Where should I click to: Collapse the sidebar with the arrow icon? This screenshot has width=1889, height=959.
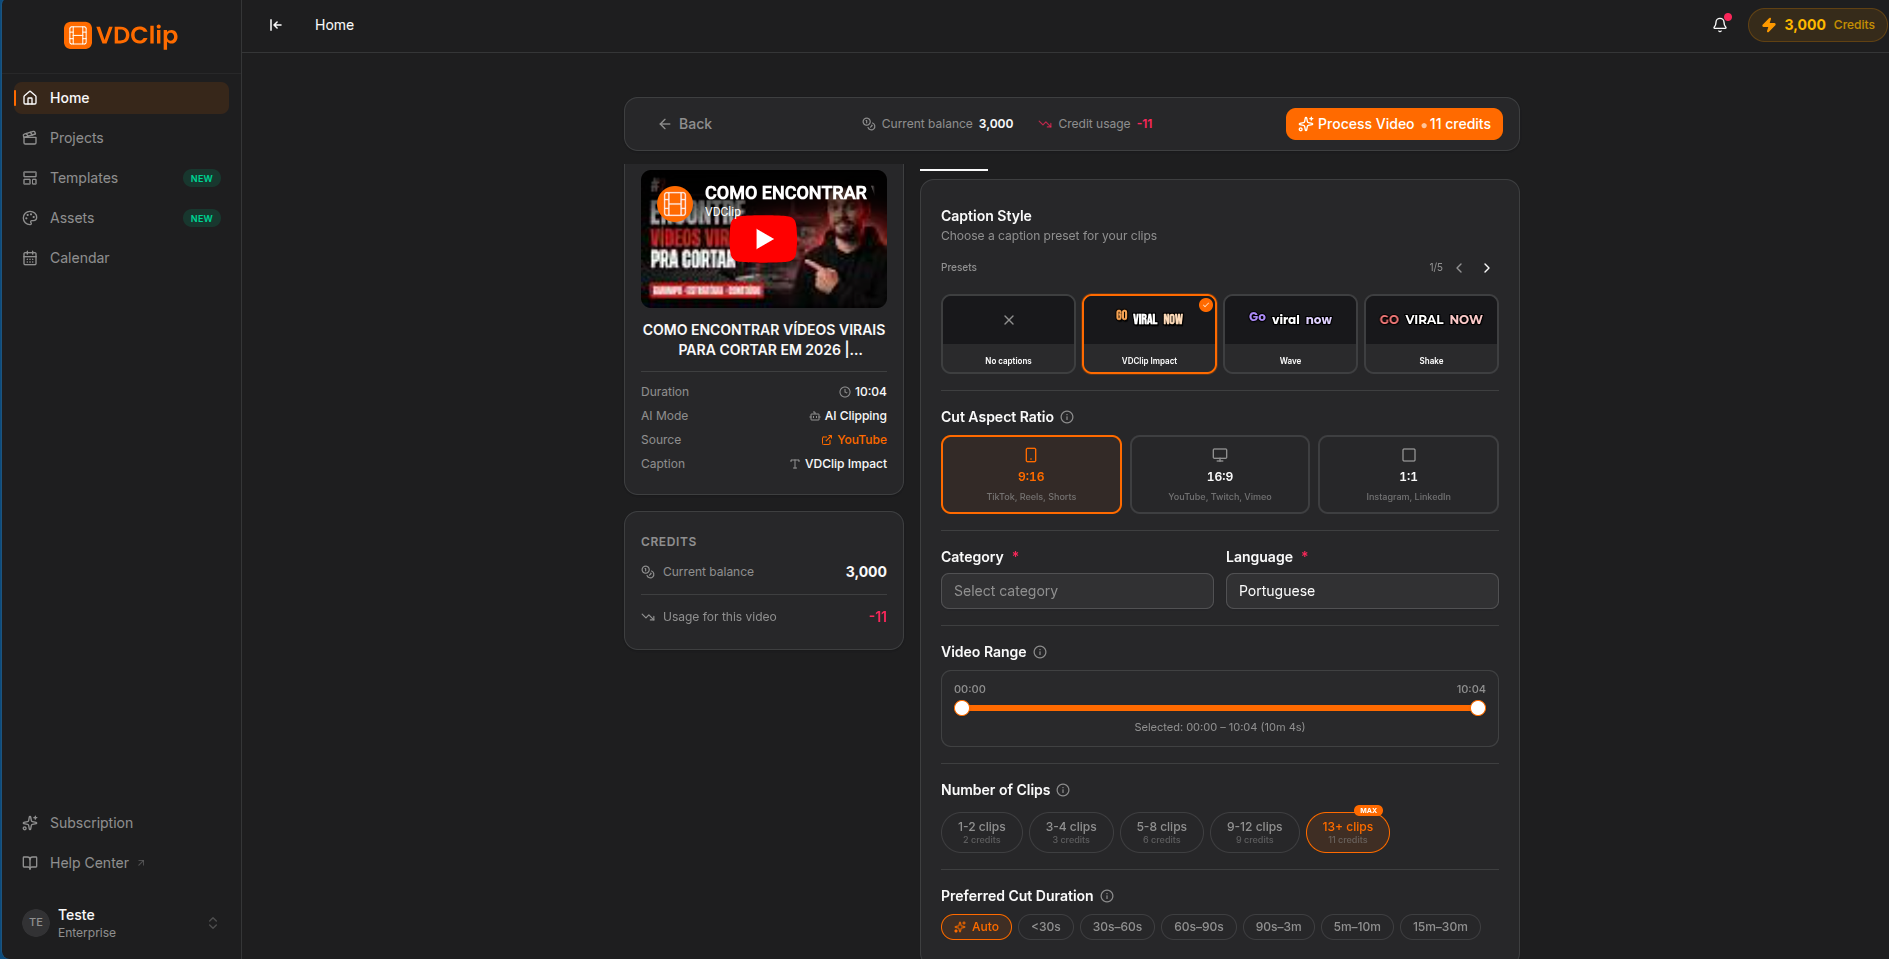point(276,25)
